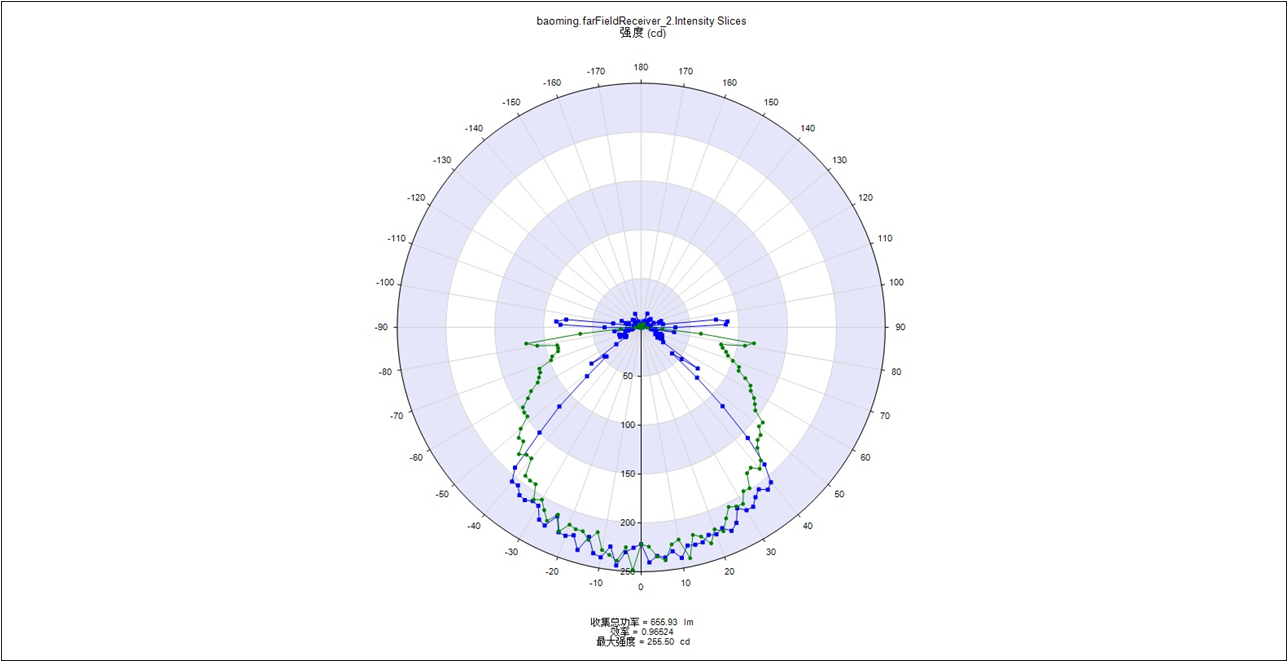Click the '-30' angle label
1288x662 pixels.
click(511, 552)
